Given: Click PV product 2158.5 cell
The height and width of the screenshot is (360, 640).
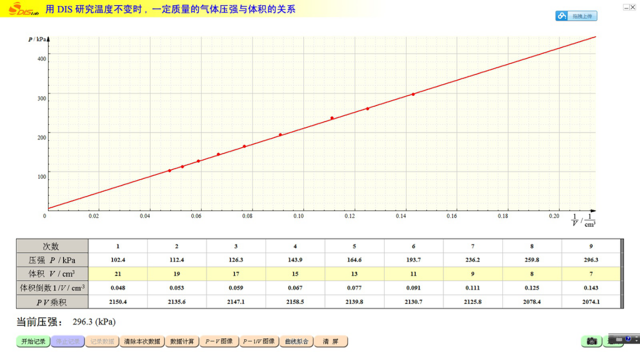Looking at the screenshot, I should [x=295, y=302].
